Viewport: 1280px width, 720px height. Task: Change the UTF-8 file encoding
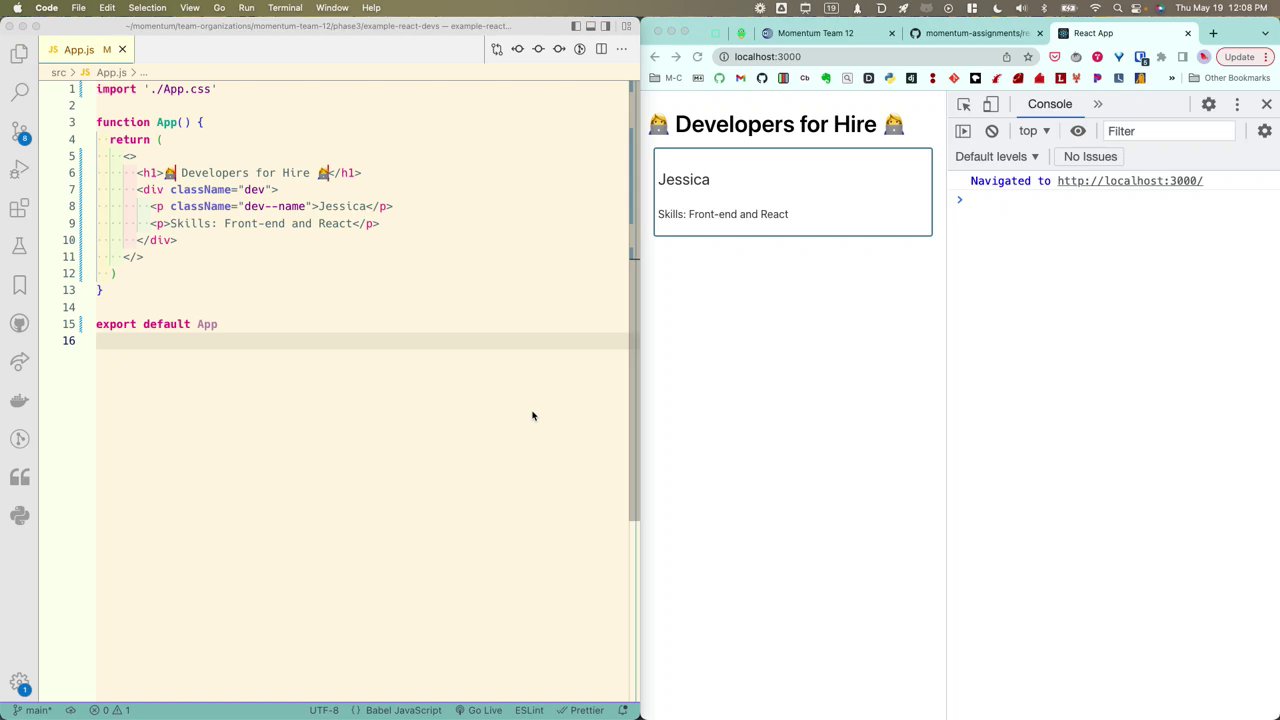tap(324, 710)
